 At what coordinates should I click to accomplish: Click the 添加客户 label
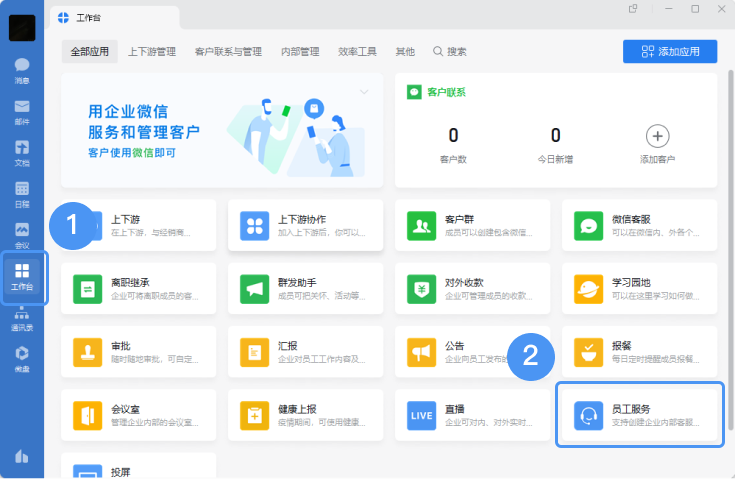(657, 159)
